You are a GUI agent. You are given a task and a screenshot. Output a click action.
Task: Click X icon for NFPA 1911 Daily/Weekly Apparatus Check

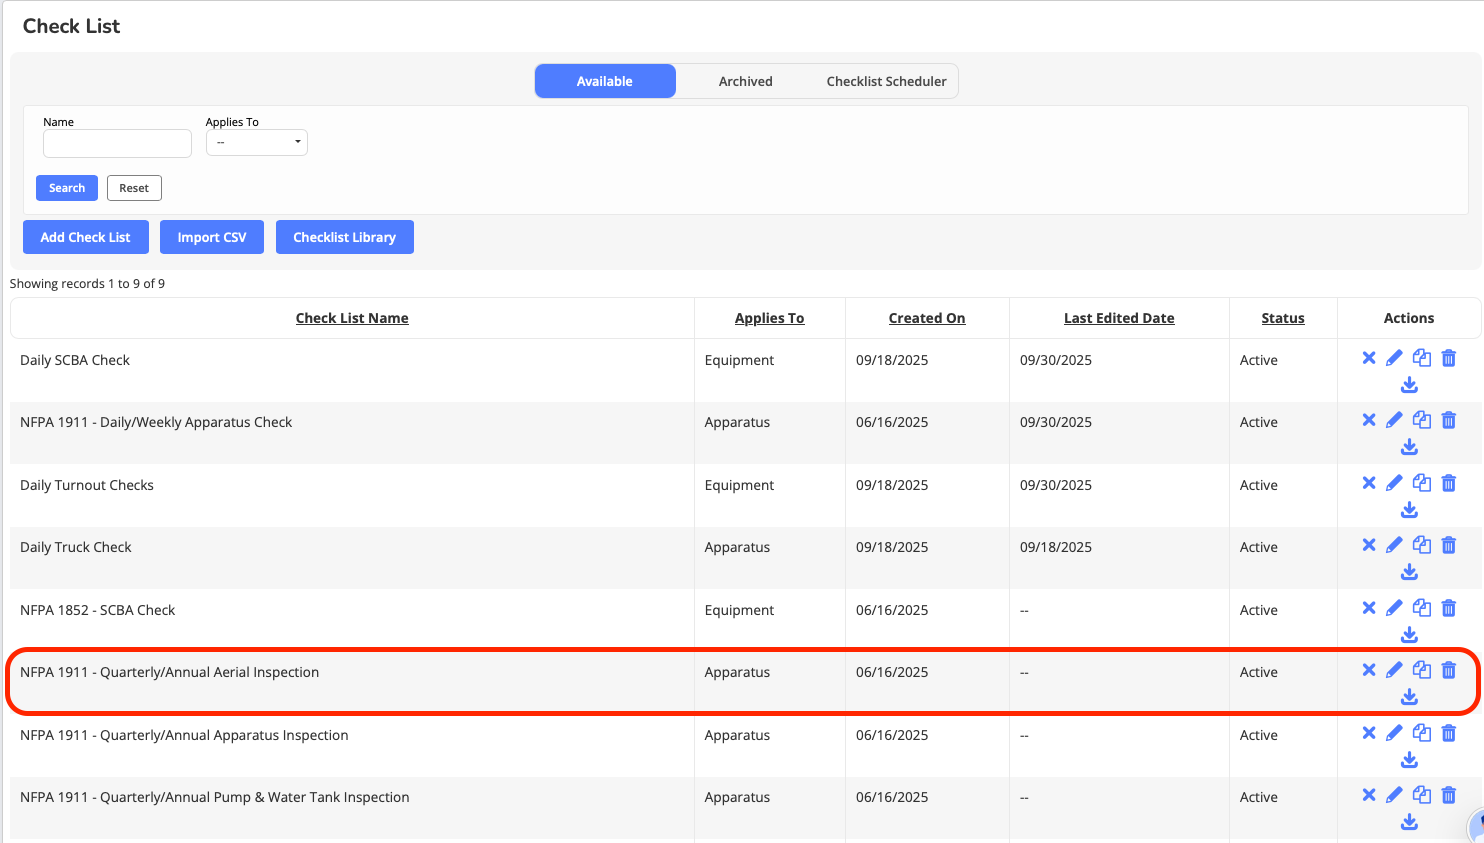(x=1368, y=420)
